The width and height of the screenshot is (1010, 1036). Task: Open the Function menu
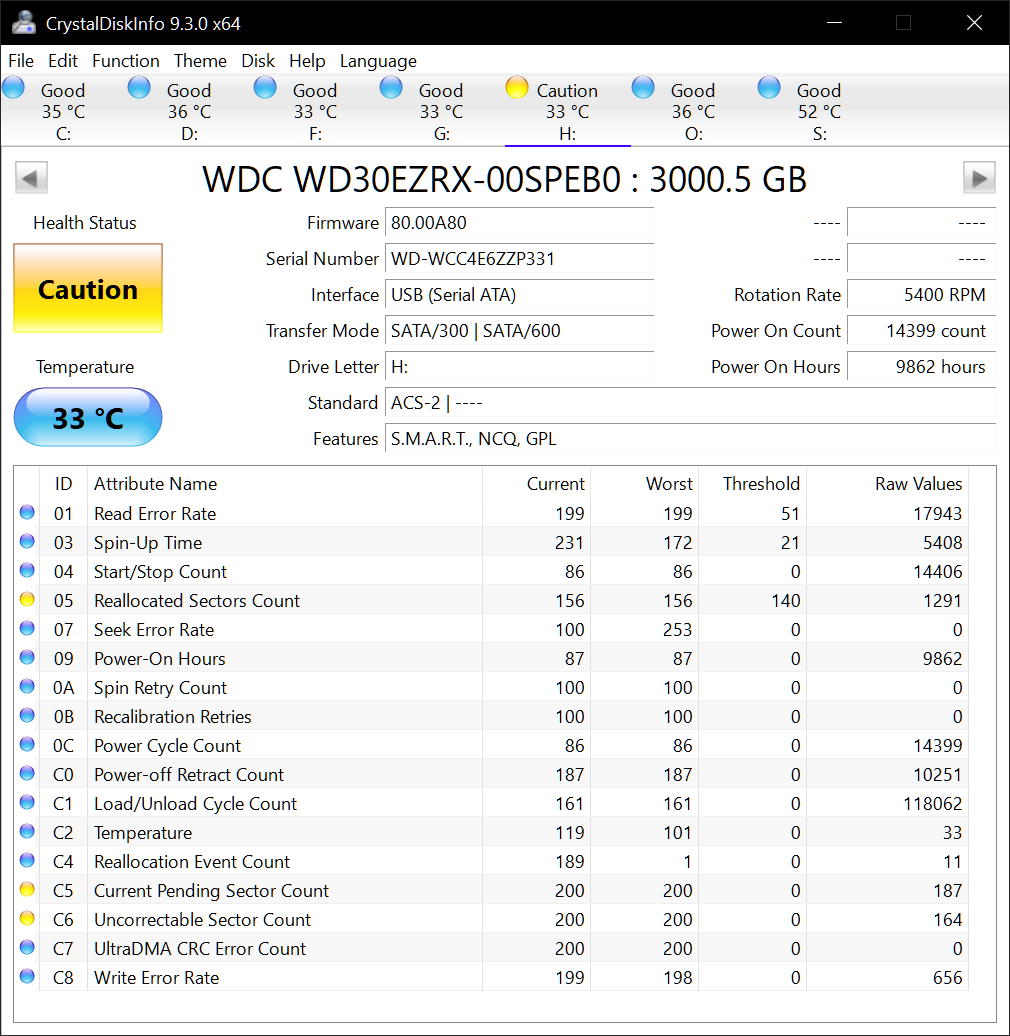click(x=126, y=61)
